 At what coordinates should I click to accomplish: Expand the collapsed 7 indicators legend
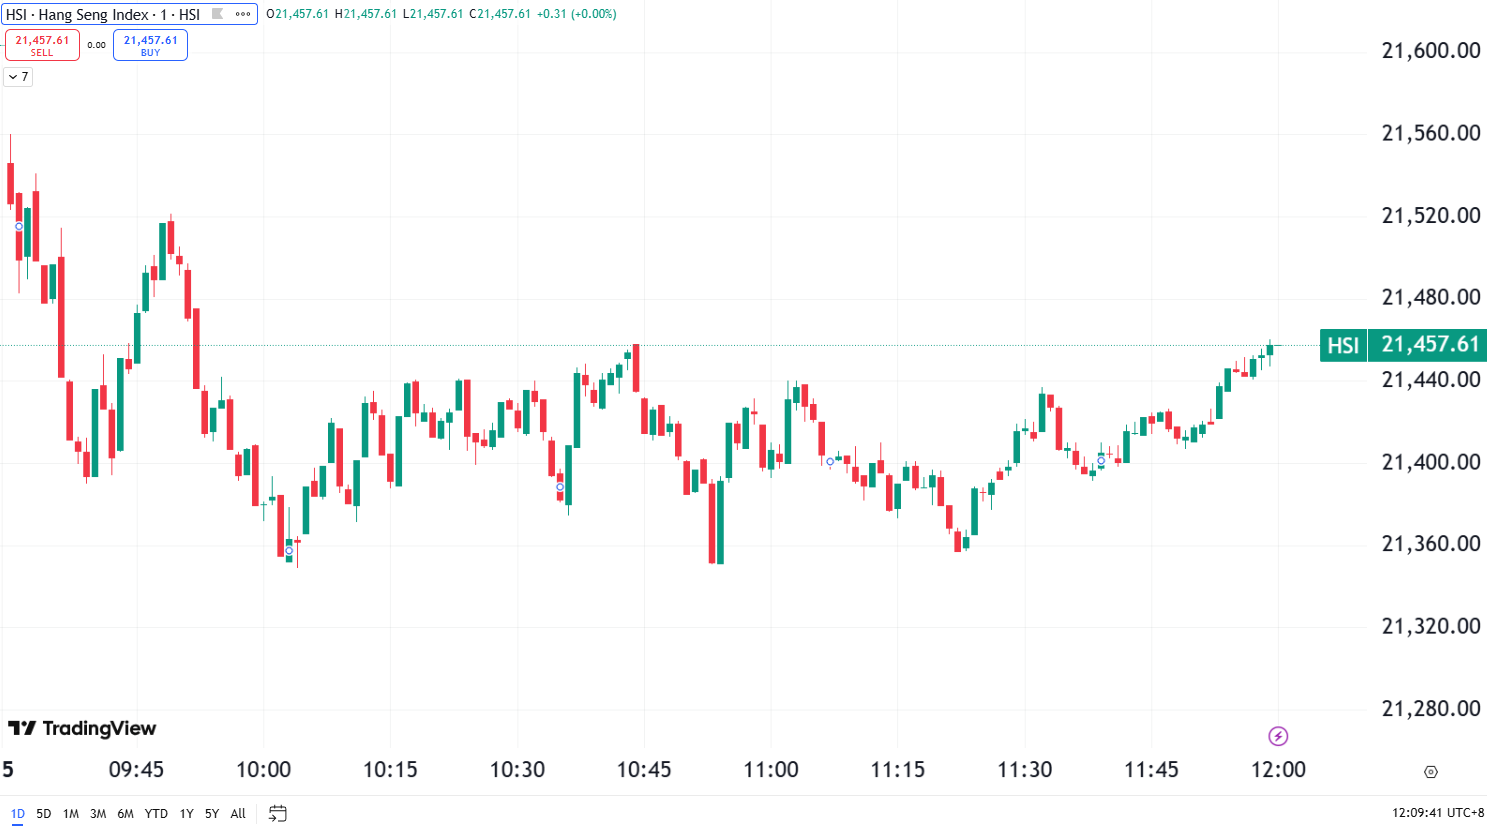point(18,77)
